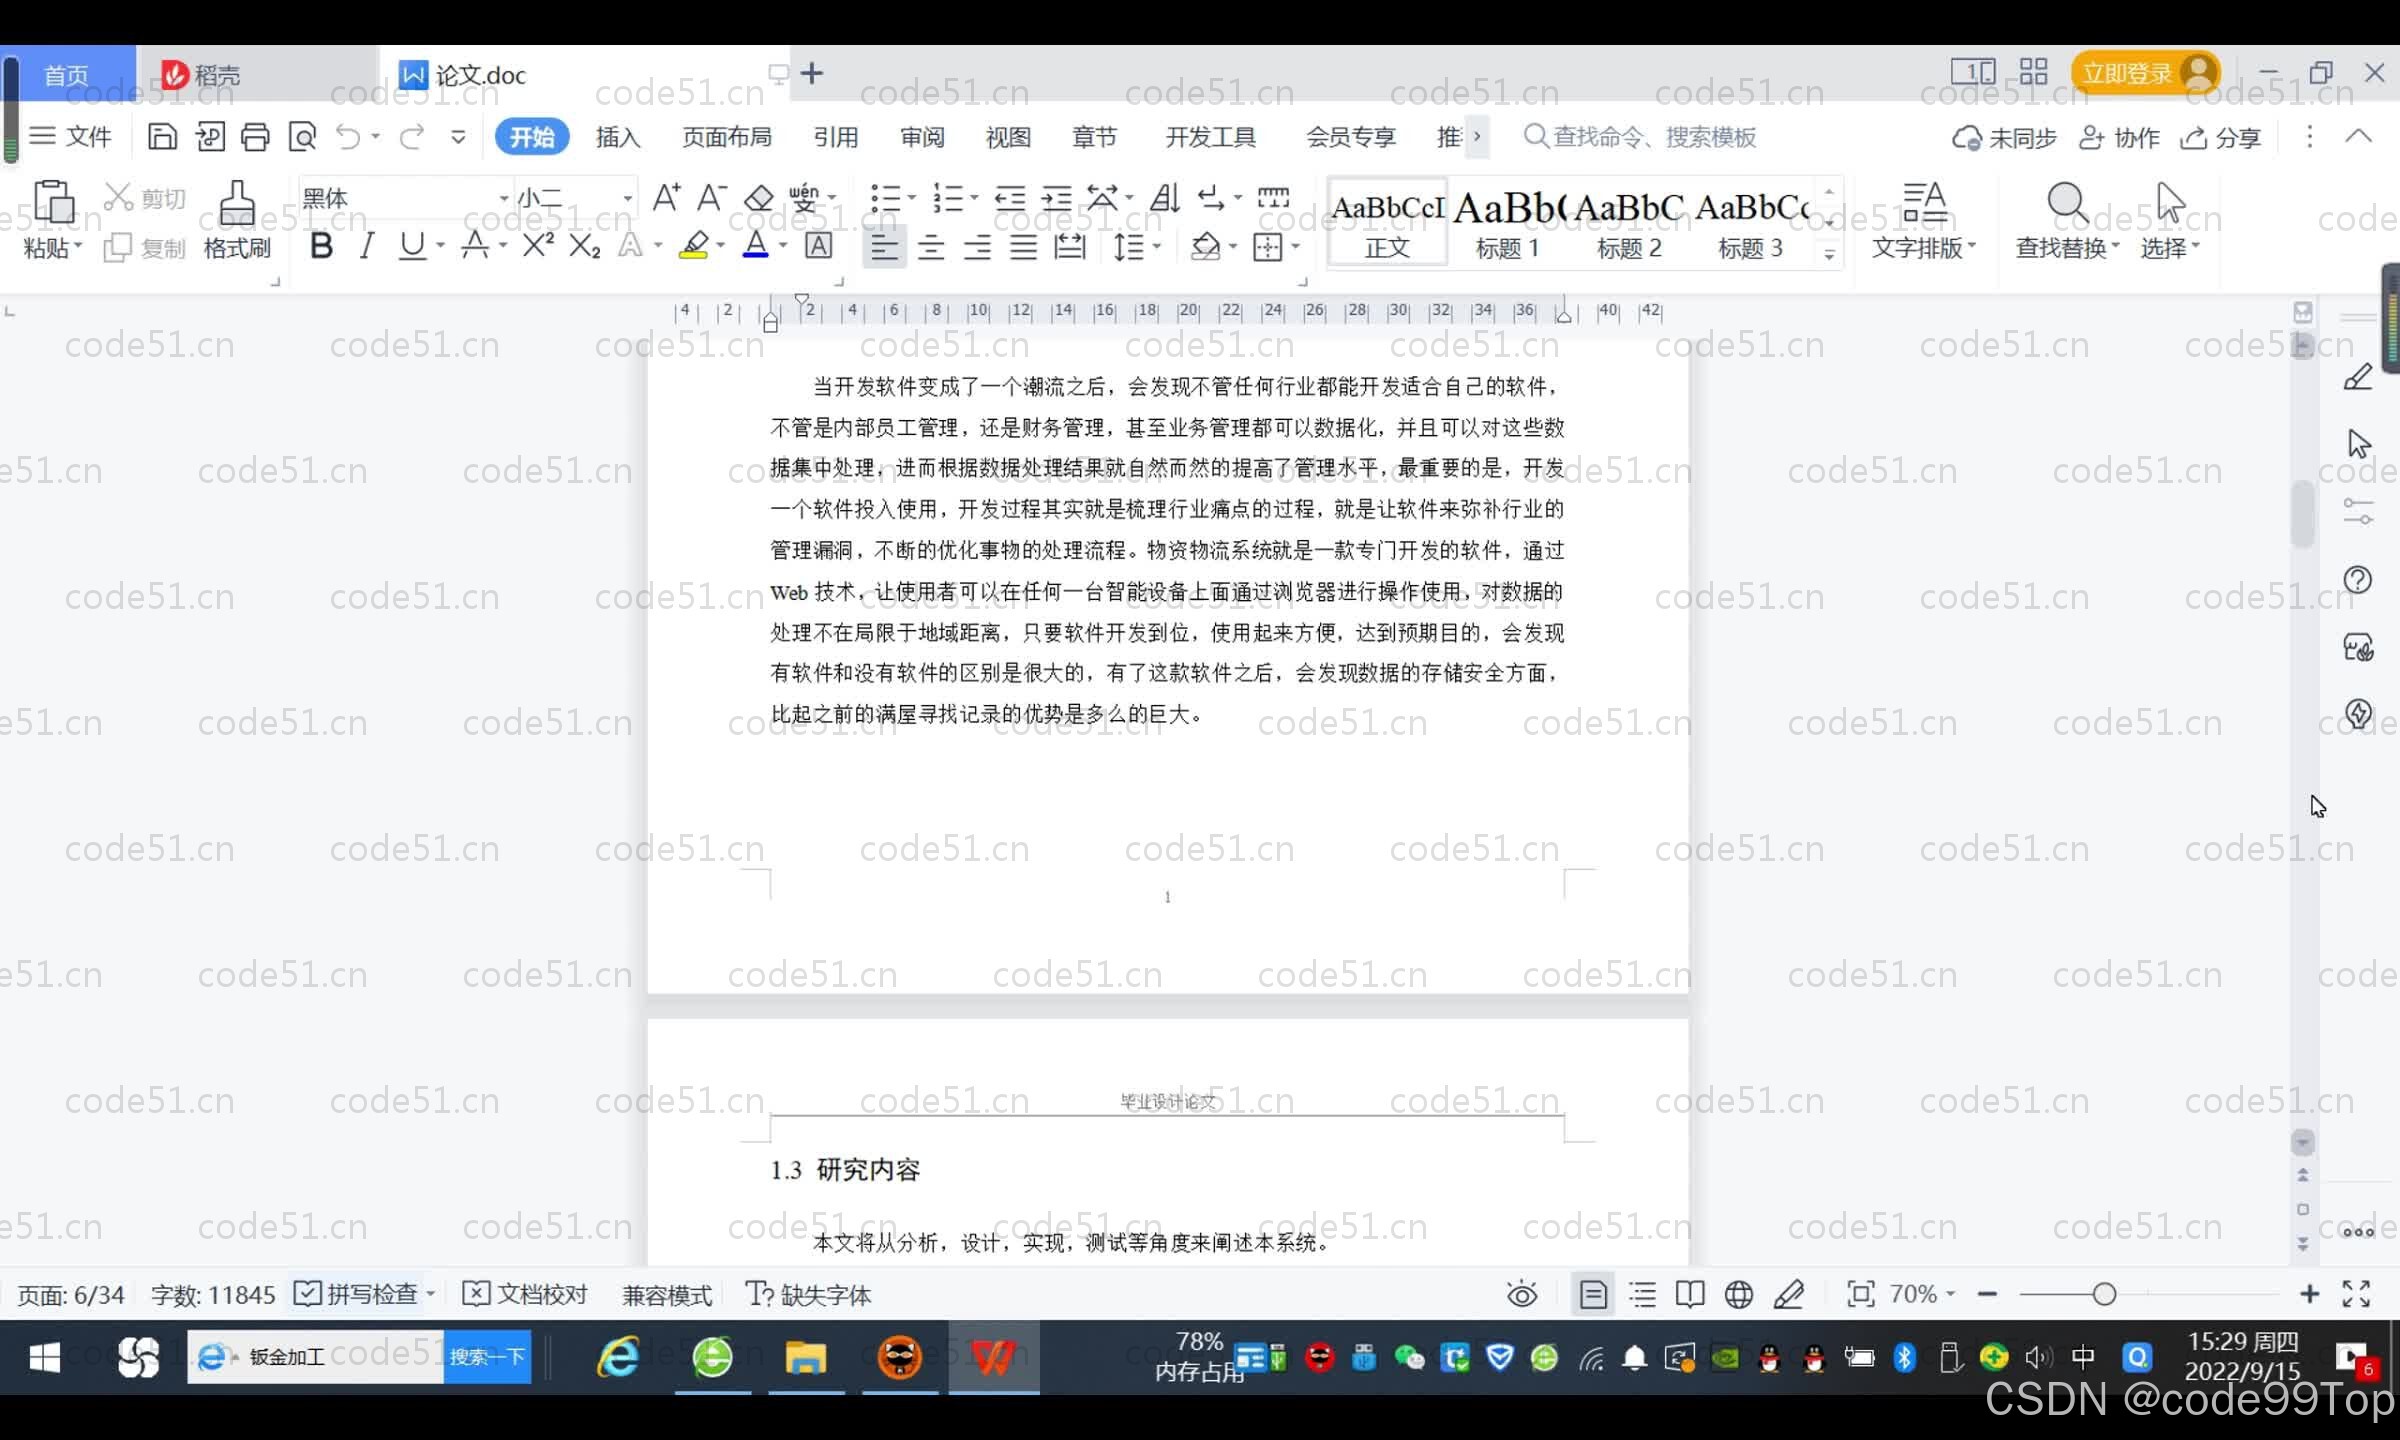Click the font color red A swatch
Screen dimensions: 2400x1440
[756, 245]
